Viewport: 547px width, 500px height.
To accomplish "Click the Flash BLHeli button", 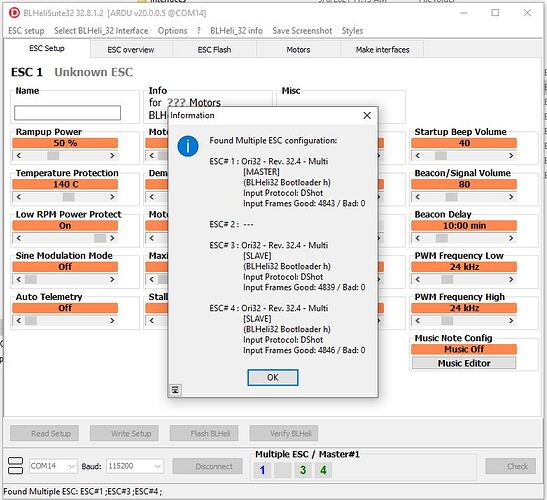I will click(x=204, y=433).
